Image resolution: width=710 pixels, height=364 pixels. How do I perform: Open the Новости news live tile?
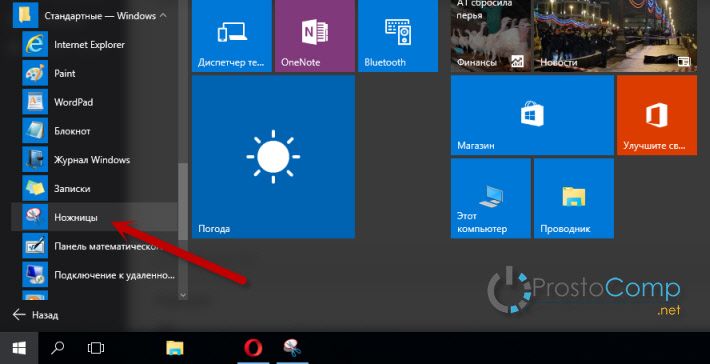pos(615,36)
